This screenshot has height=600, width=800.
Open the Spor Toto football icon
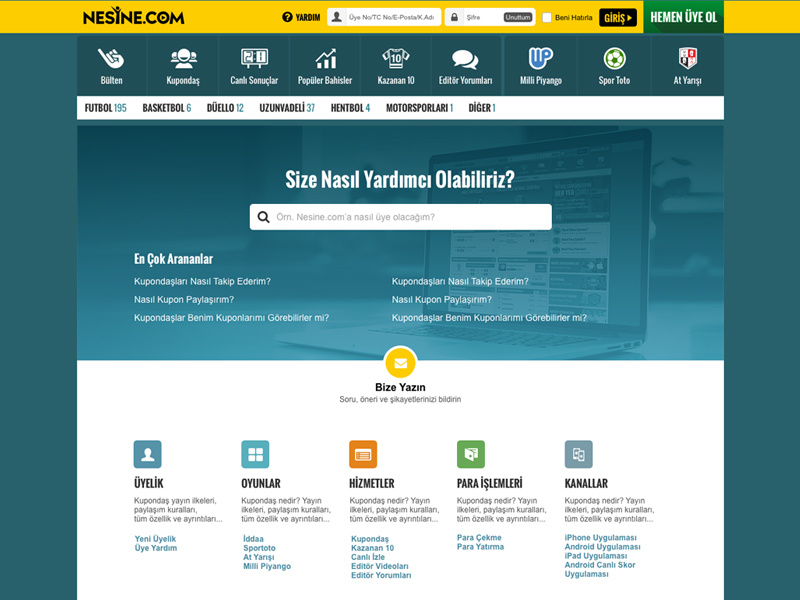click(614, 58)
